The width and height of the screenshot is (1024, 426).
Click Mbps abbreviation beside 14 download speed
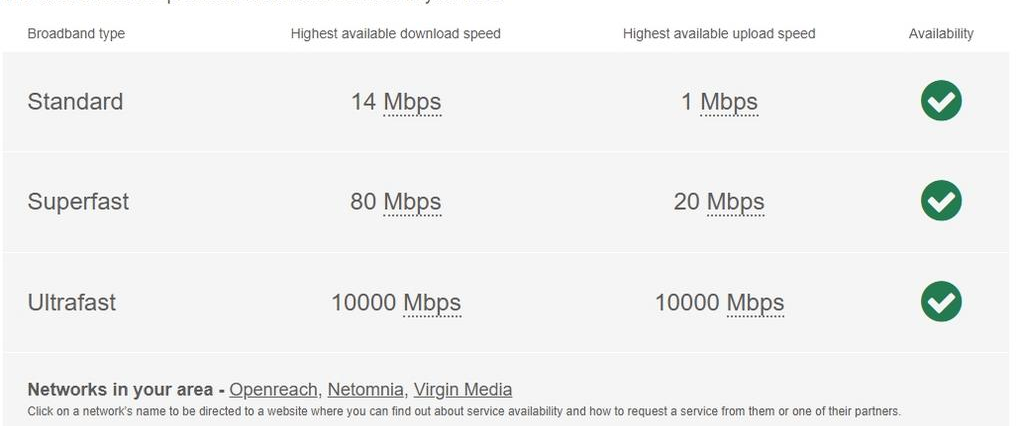[412, 102]
